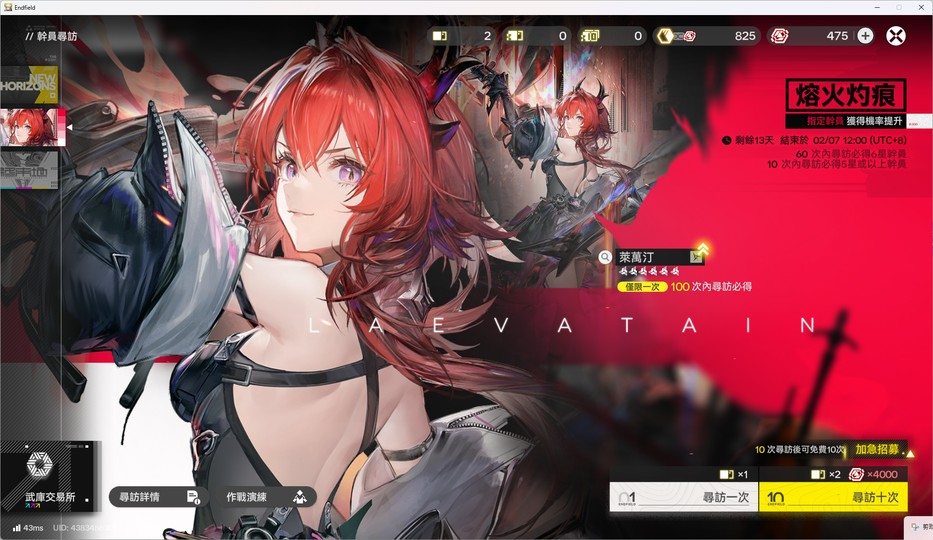The image size is (933, 540).
Task: Click the first ticket icon showing 2
Action: [440, 36]
